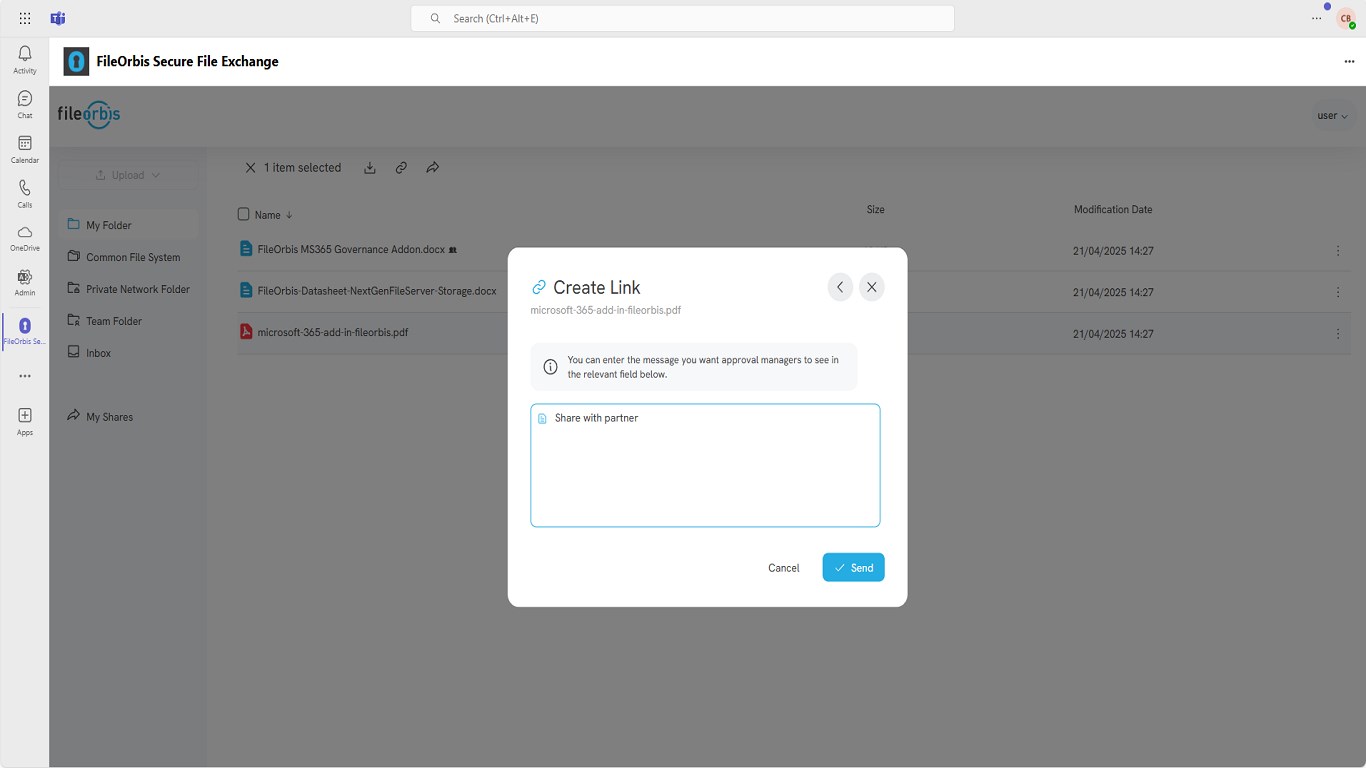Focus the Teams search box
Image resolution: width=1366 pixels, height=768 pixels.
coord(682,18)
